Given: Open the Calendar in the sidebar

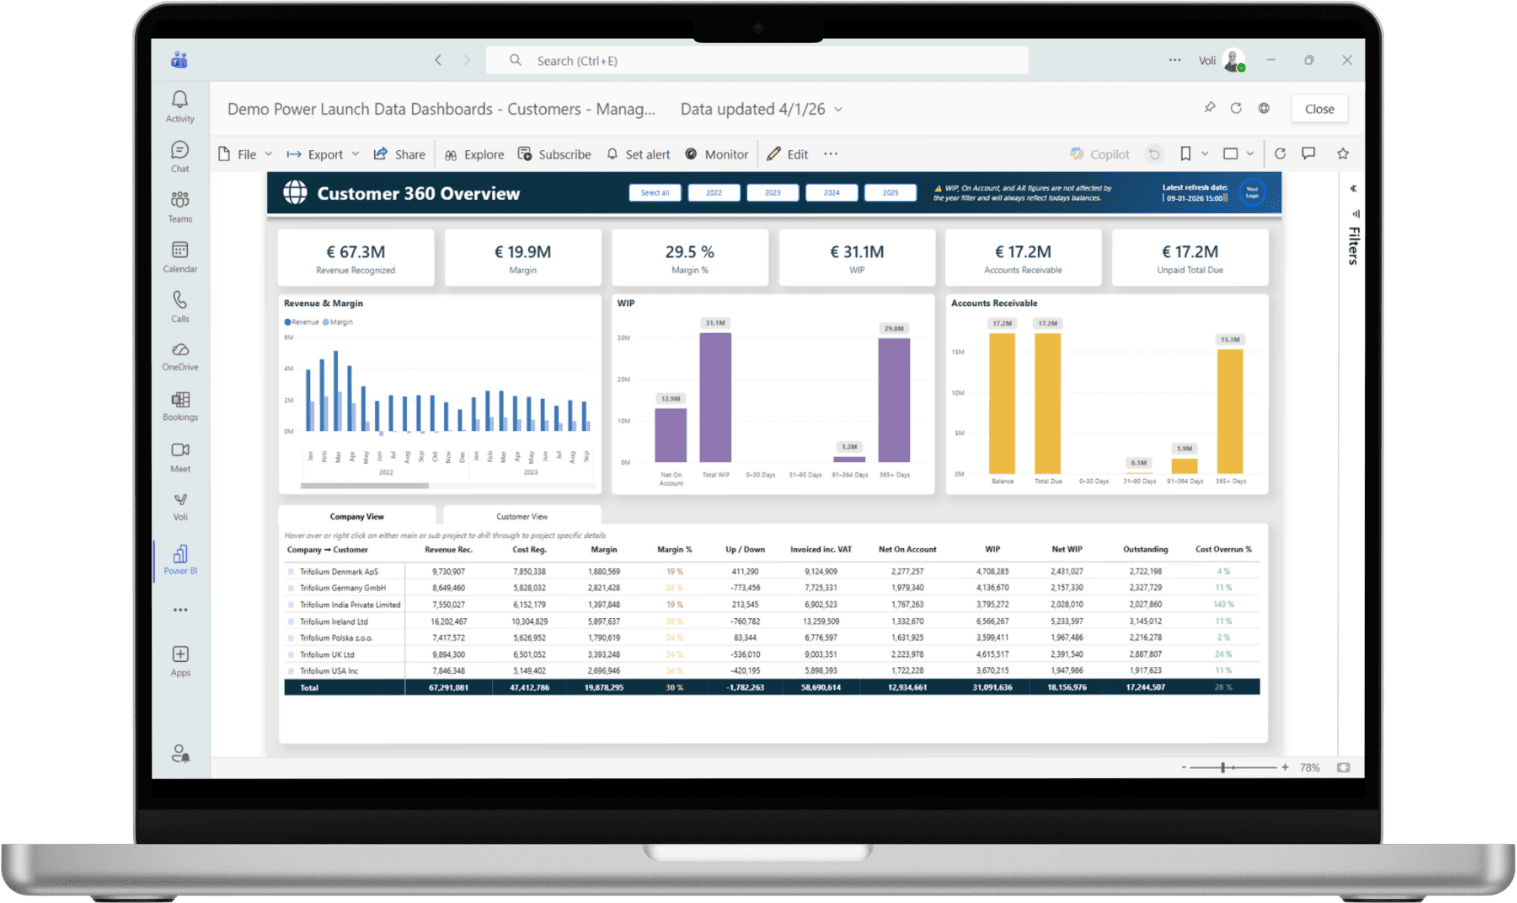Looking at the screenshot, I should point(180,255).
